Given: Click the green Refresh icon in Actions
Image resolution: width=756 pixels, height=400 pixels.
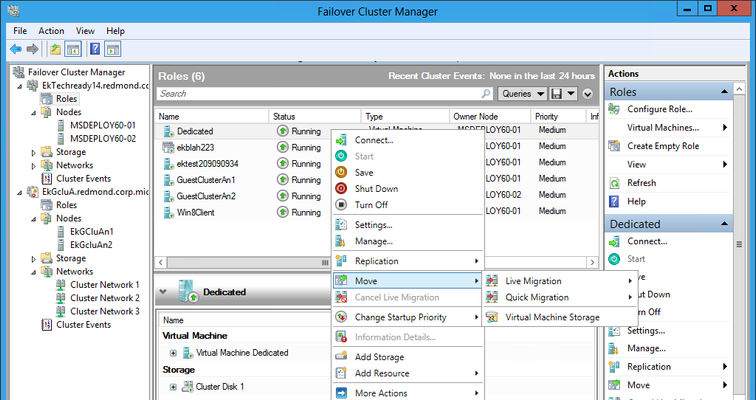Looking at the screenshot, I should tap(614, 183).
